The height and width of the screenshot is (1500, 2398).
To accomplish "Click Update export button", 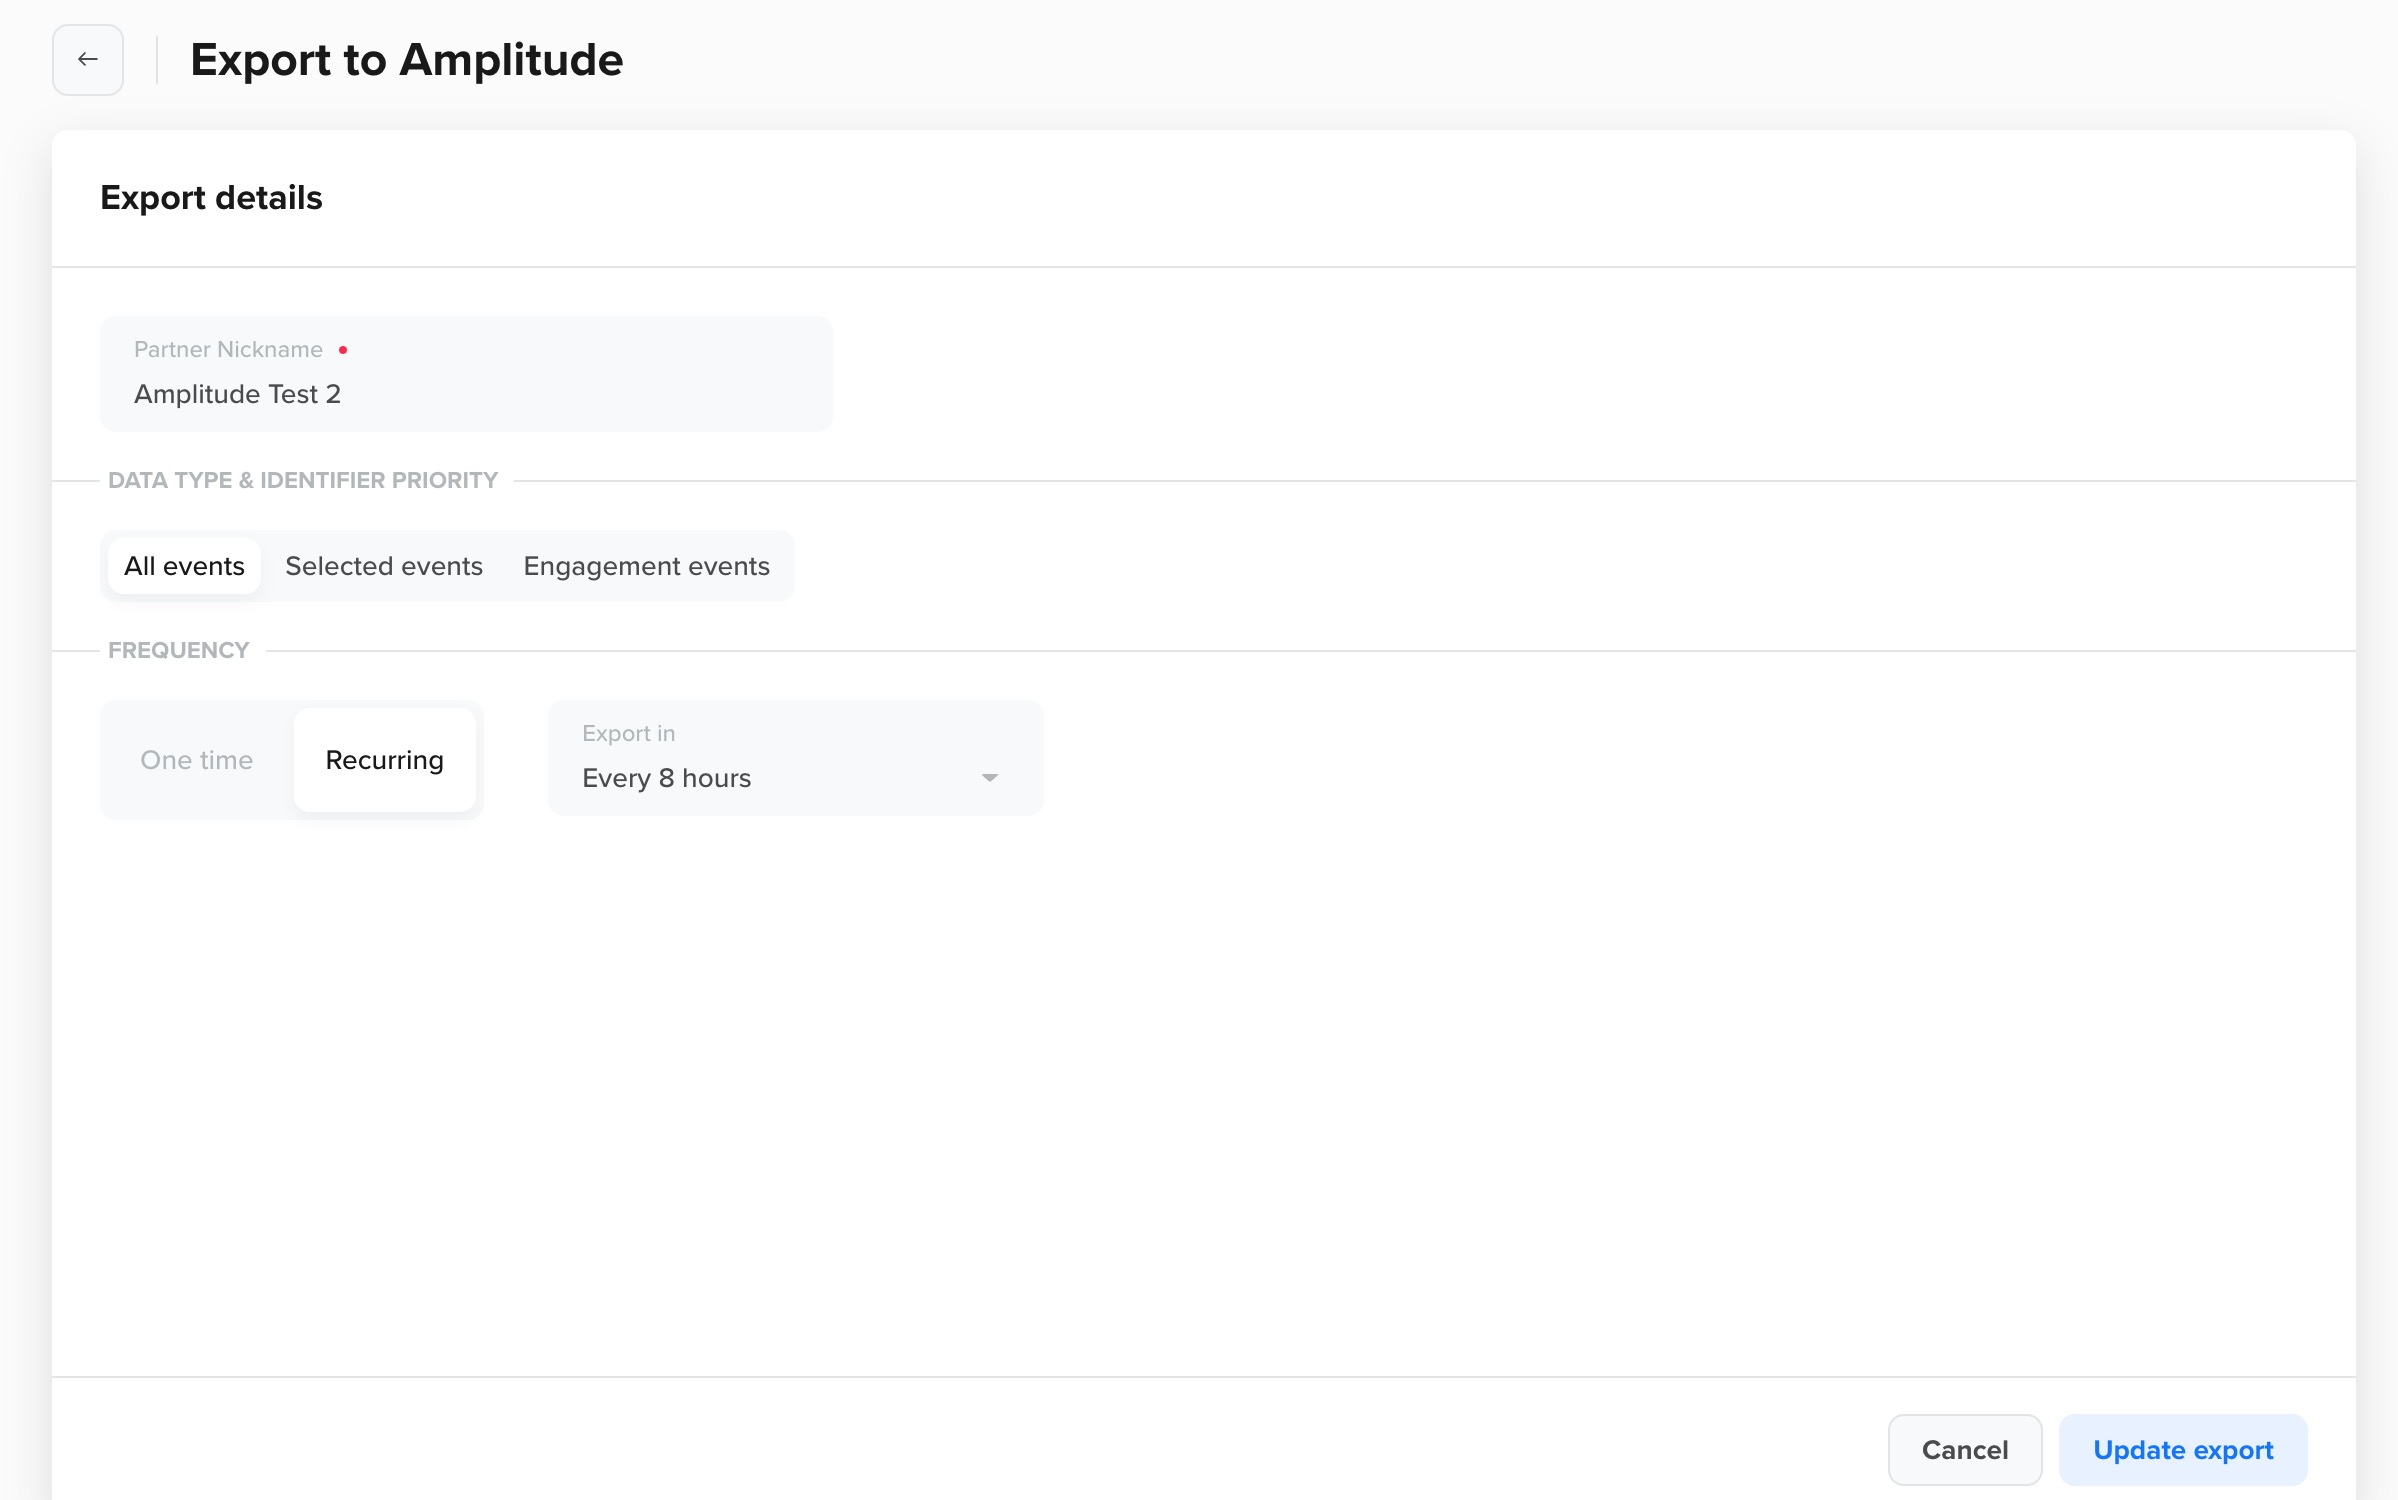I will pos(2183,1450).
